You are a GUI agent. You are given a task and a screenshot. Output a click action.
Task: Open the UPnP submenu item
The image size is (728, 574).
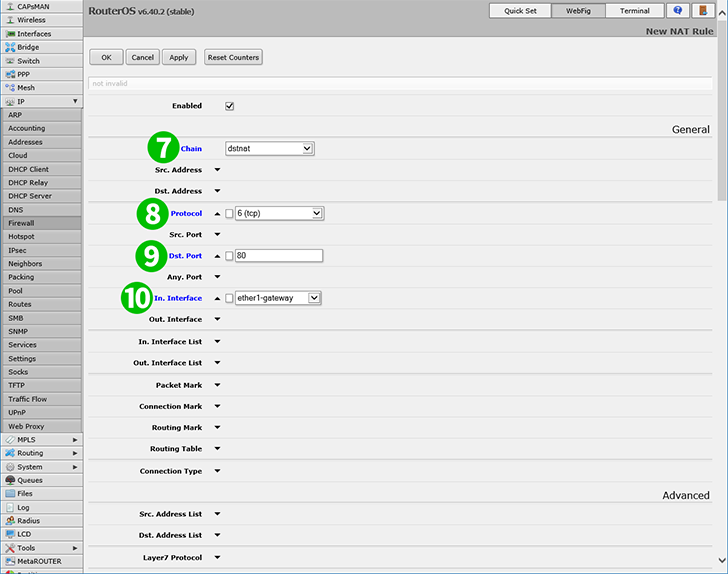(42, 412)
